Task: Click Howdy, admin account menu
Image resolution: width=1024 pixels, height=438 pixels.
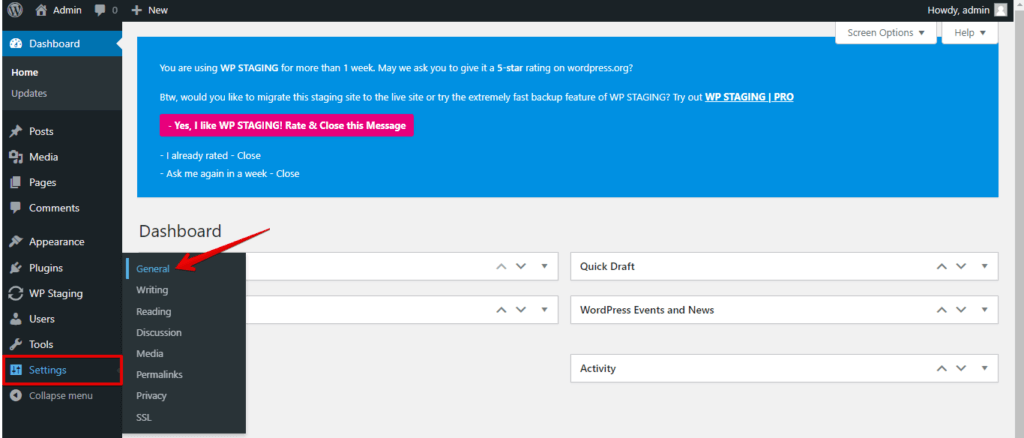Action: coord(967,10)
